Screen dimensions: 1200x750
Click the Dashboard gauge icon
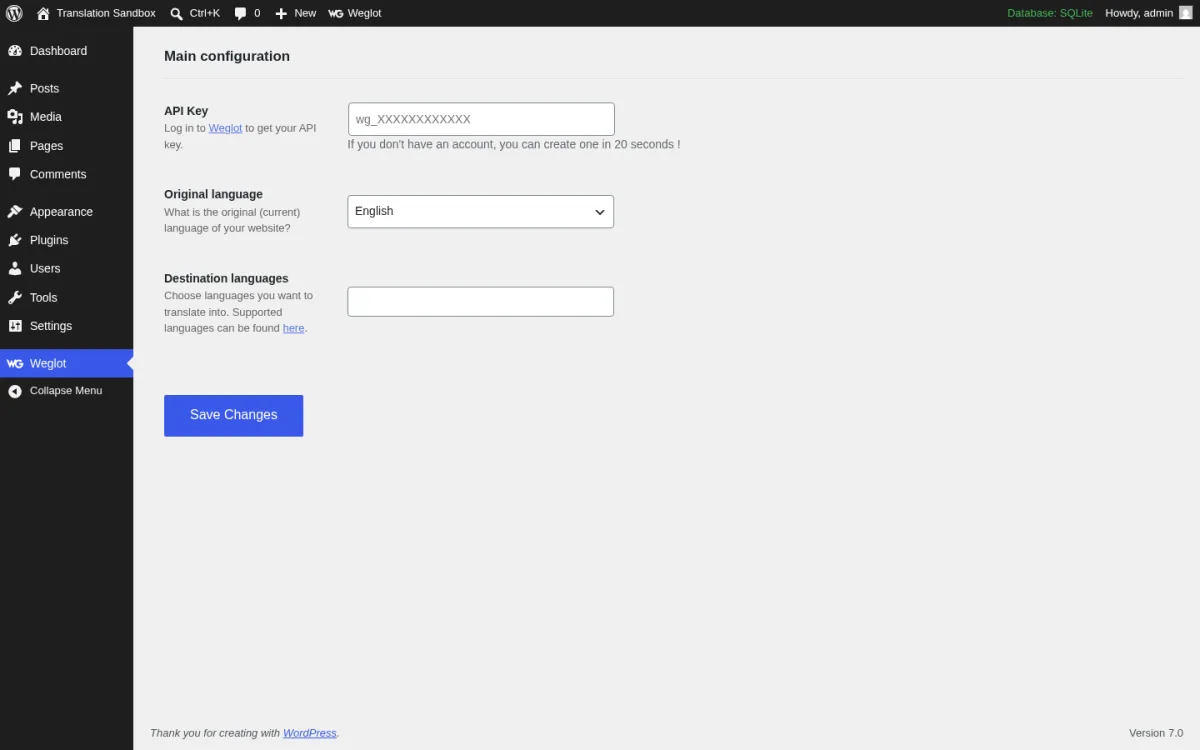15,51
